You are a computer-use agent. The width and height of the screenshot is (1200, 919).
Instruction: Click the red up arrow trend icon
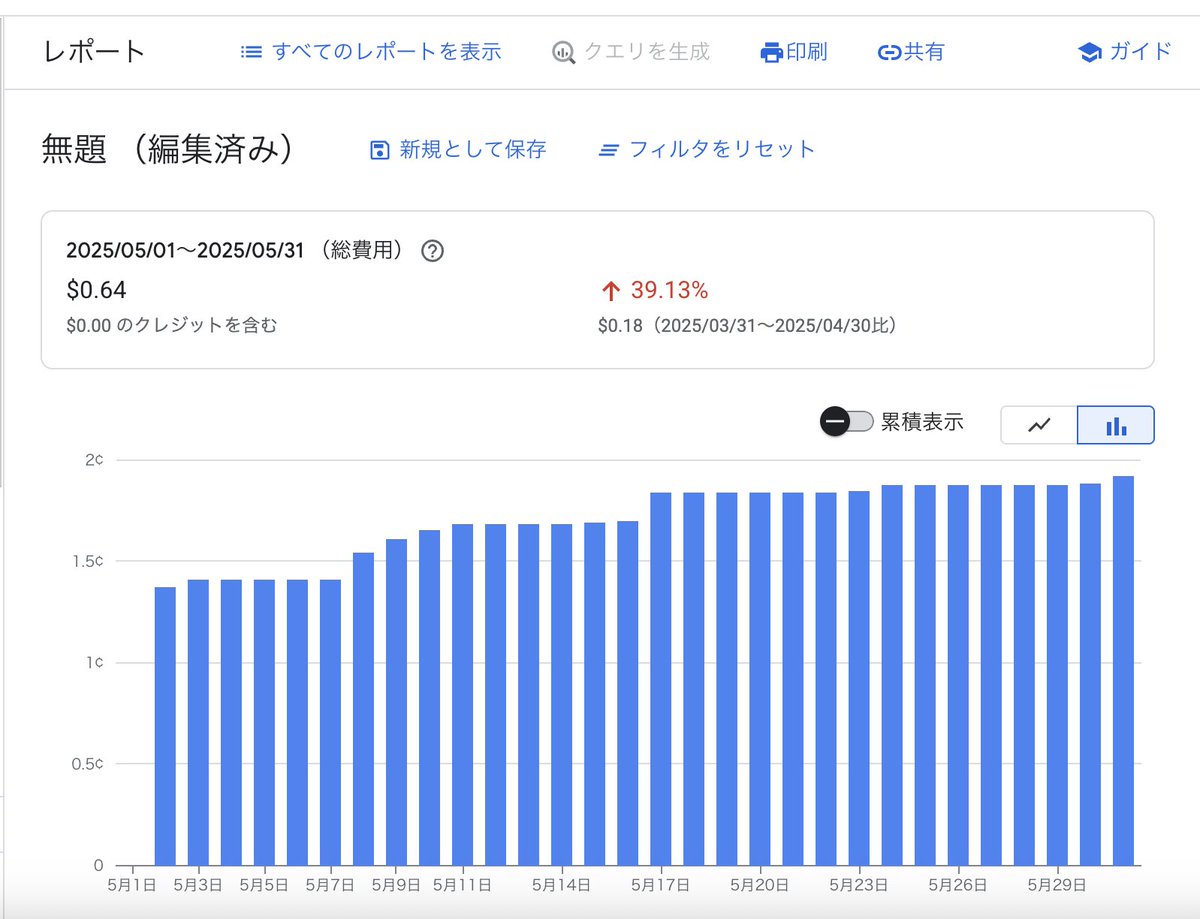[610, 291]
